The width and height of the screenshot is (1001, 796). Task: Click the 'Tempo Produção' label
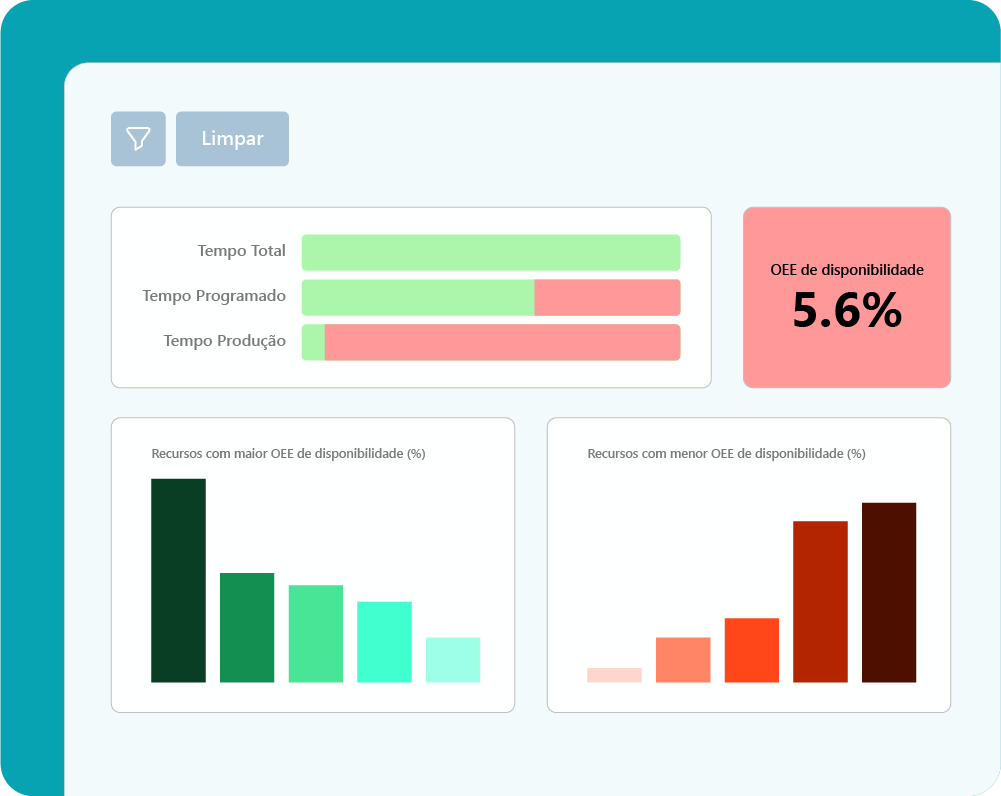click(225, 341)
